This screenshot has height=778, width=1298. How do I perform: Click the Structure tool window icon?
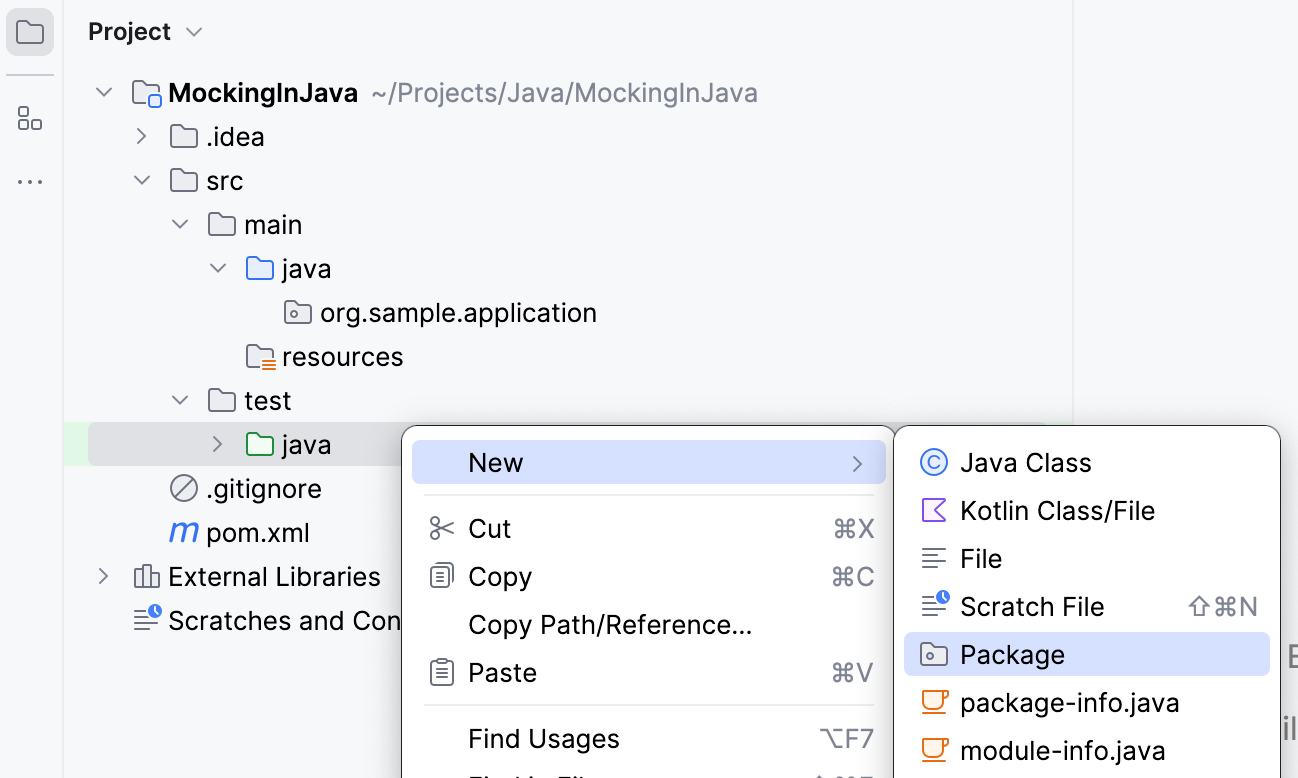pyautogui.click(x=29, y=118)
